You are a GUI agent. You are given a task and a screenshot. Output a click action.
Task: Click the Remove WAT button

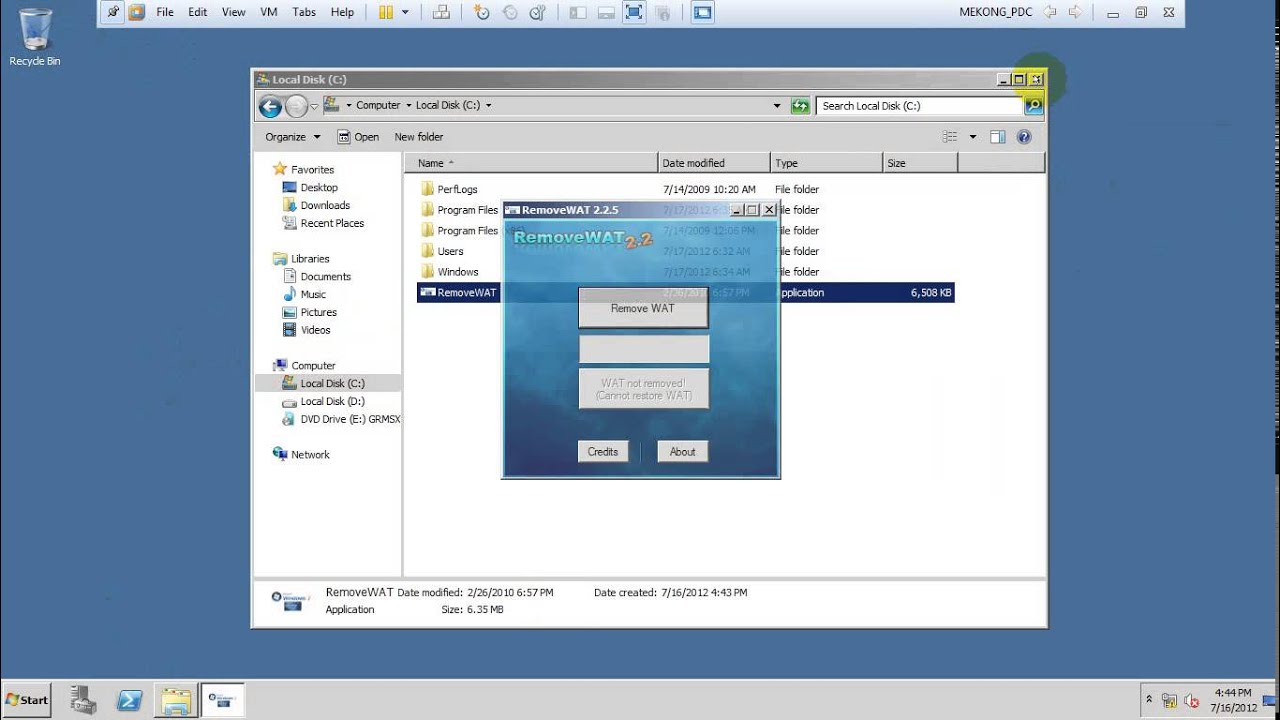point(643,308)
